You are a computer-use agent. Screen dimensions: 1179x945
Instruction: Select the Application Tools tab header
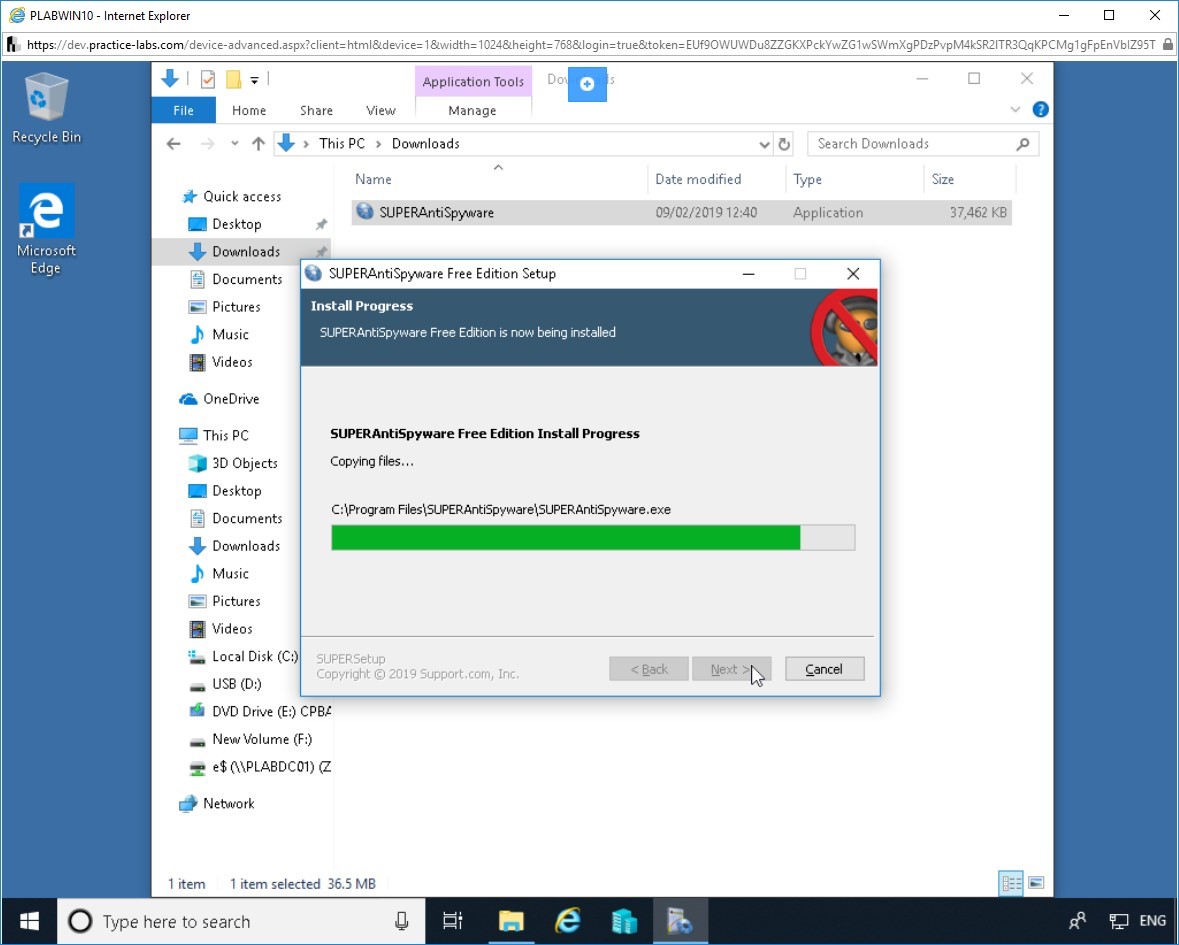click(x=473, y=81)
